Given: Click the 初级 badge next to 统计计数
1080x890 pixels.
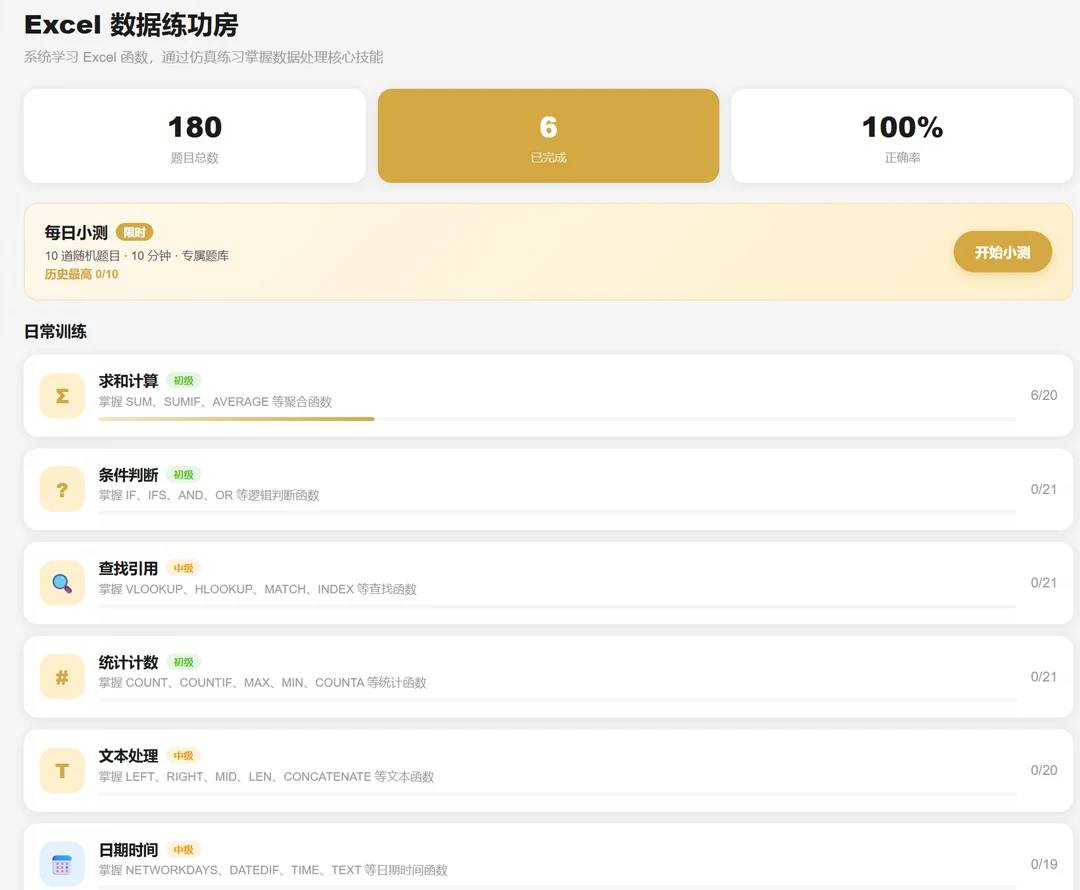Looking at the screenshot, I should pos(183,662).
